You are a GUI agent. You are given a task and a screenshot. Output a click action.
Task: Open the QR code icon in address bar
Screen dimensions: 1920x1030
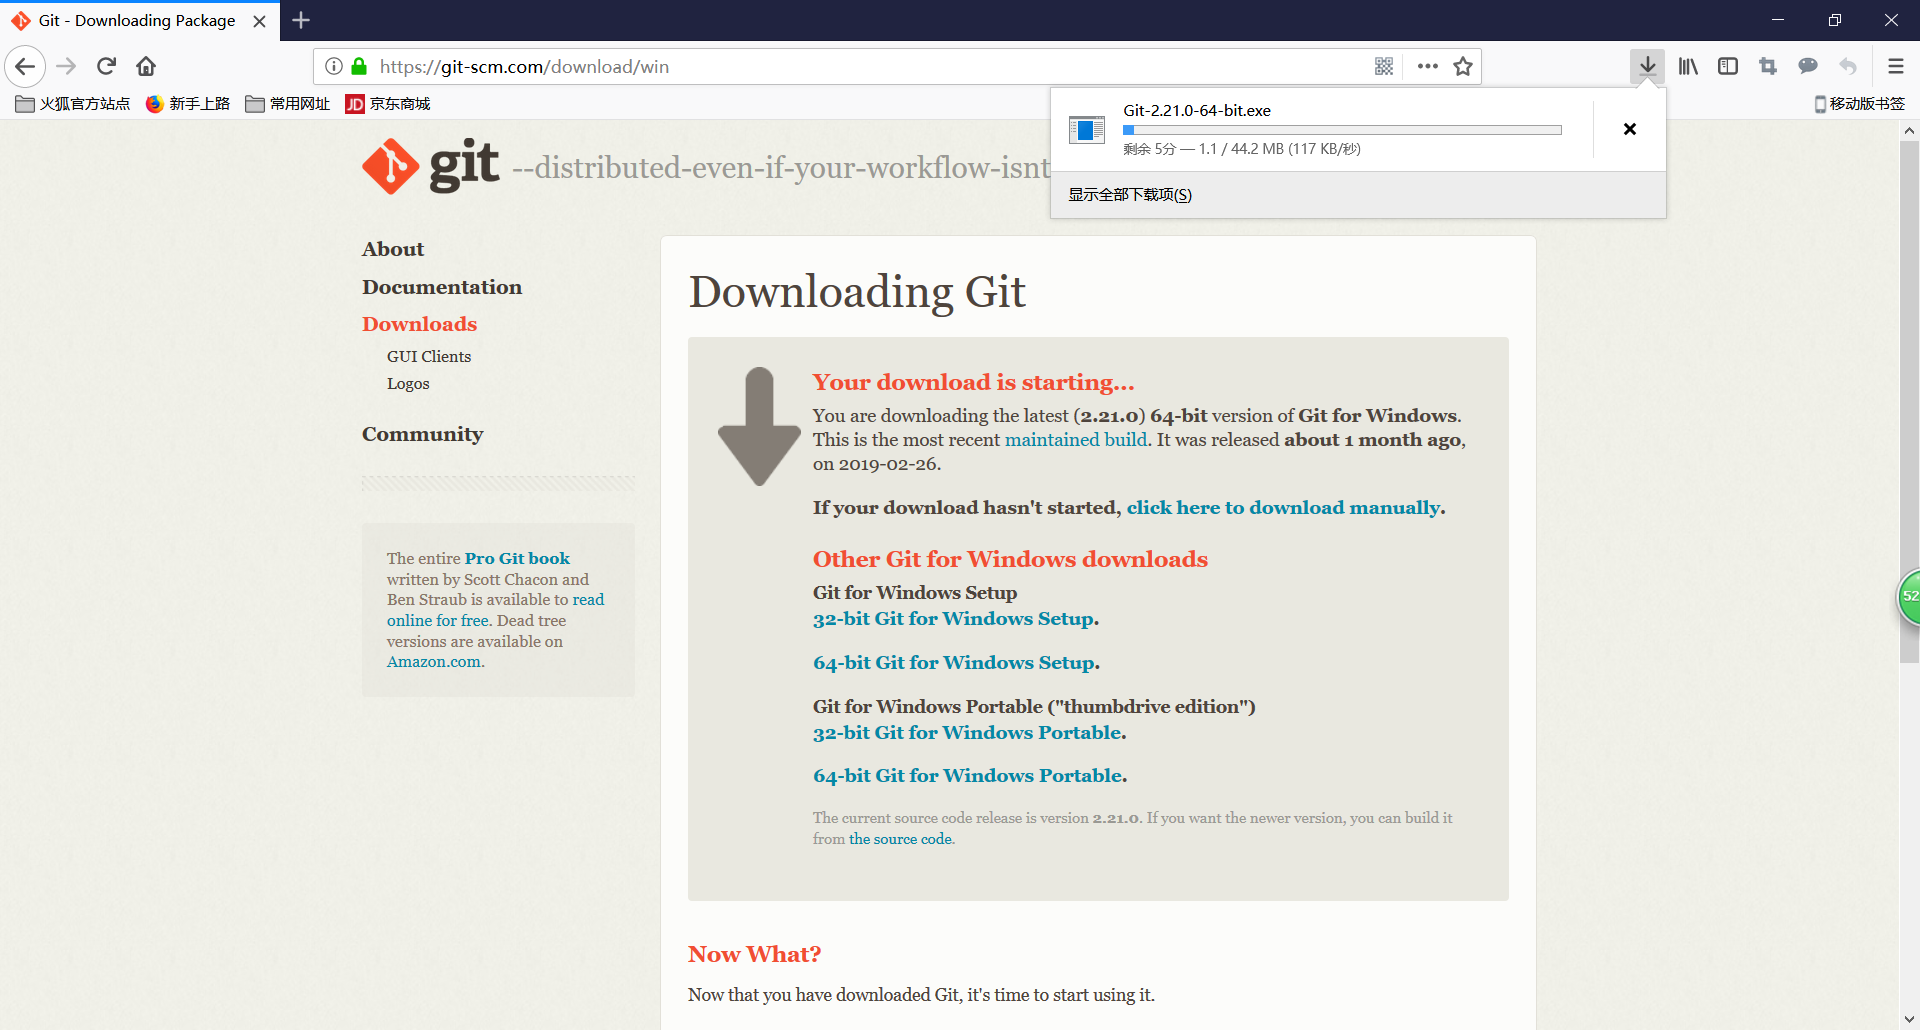point(1384,67)
